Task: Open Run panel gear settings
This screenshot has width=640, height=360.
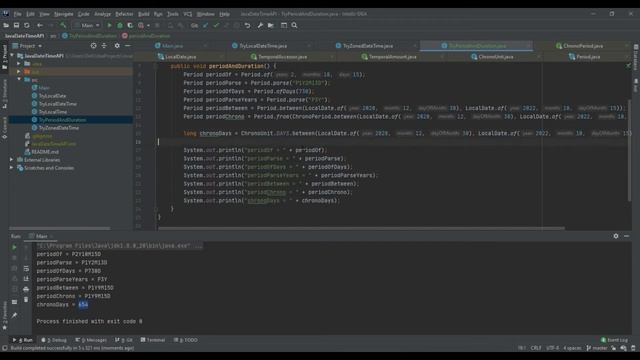Action: tap(616, 236)
